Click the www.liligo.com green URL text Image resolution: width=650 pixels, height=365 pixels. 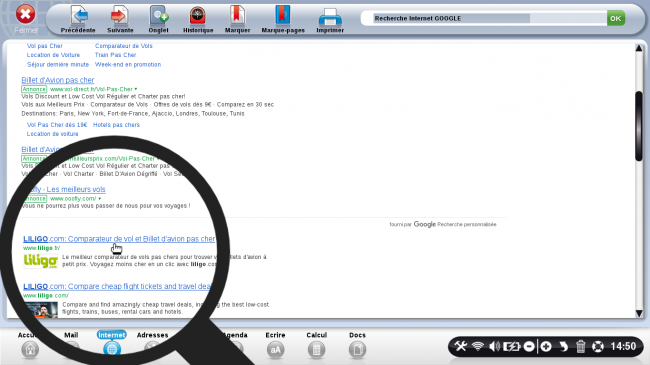click(46, 295)
